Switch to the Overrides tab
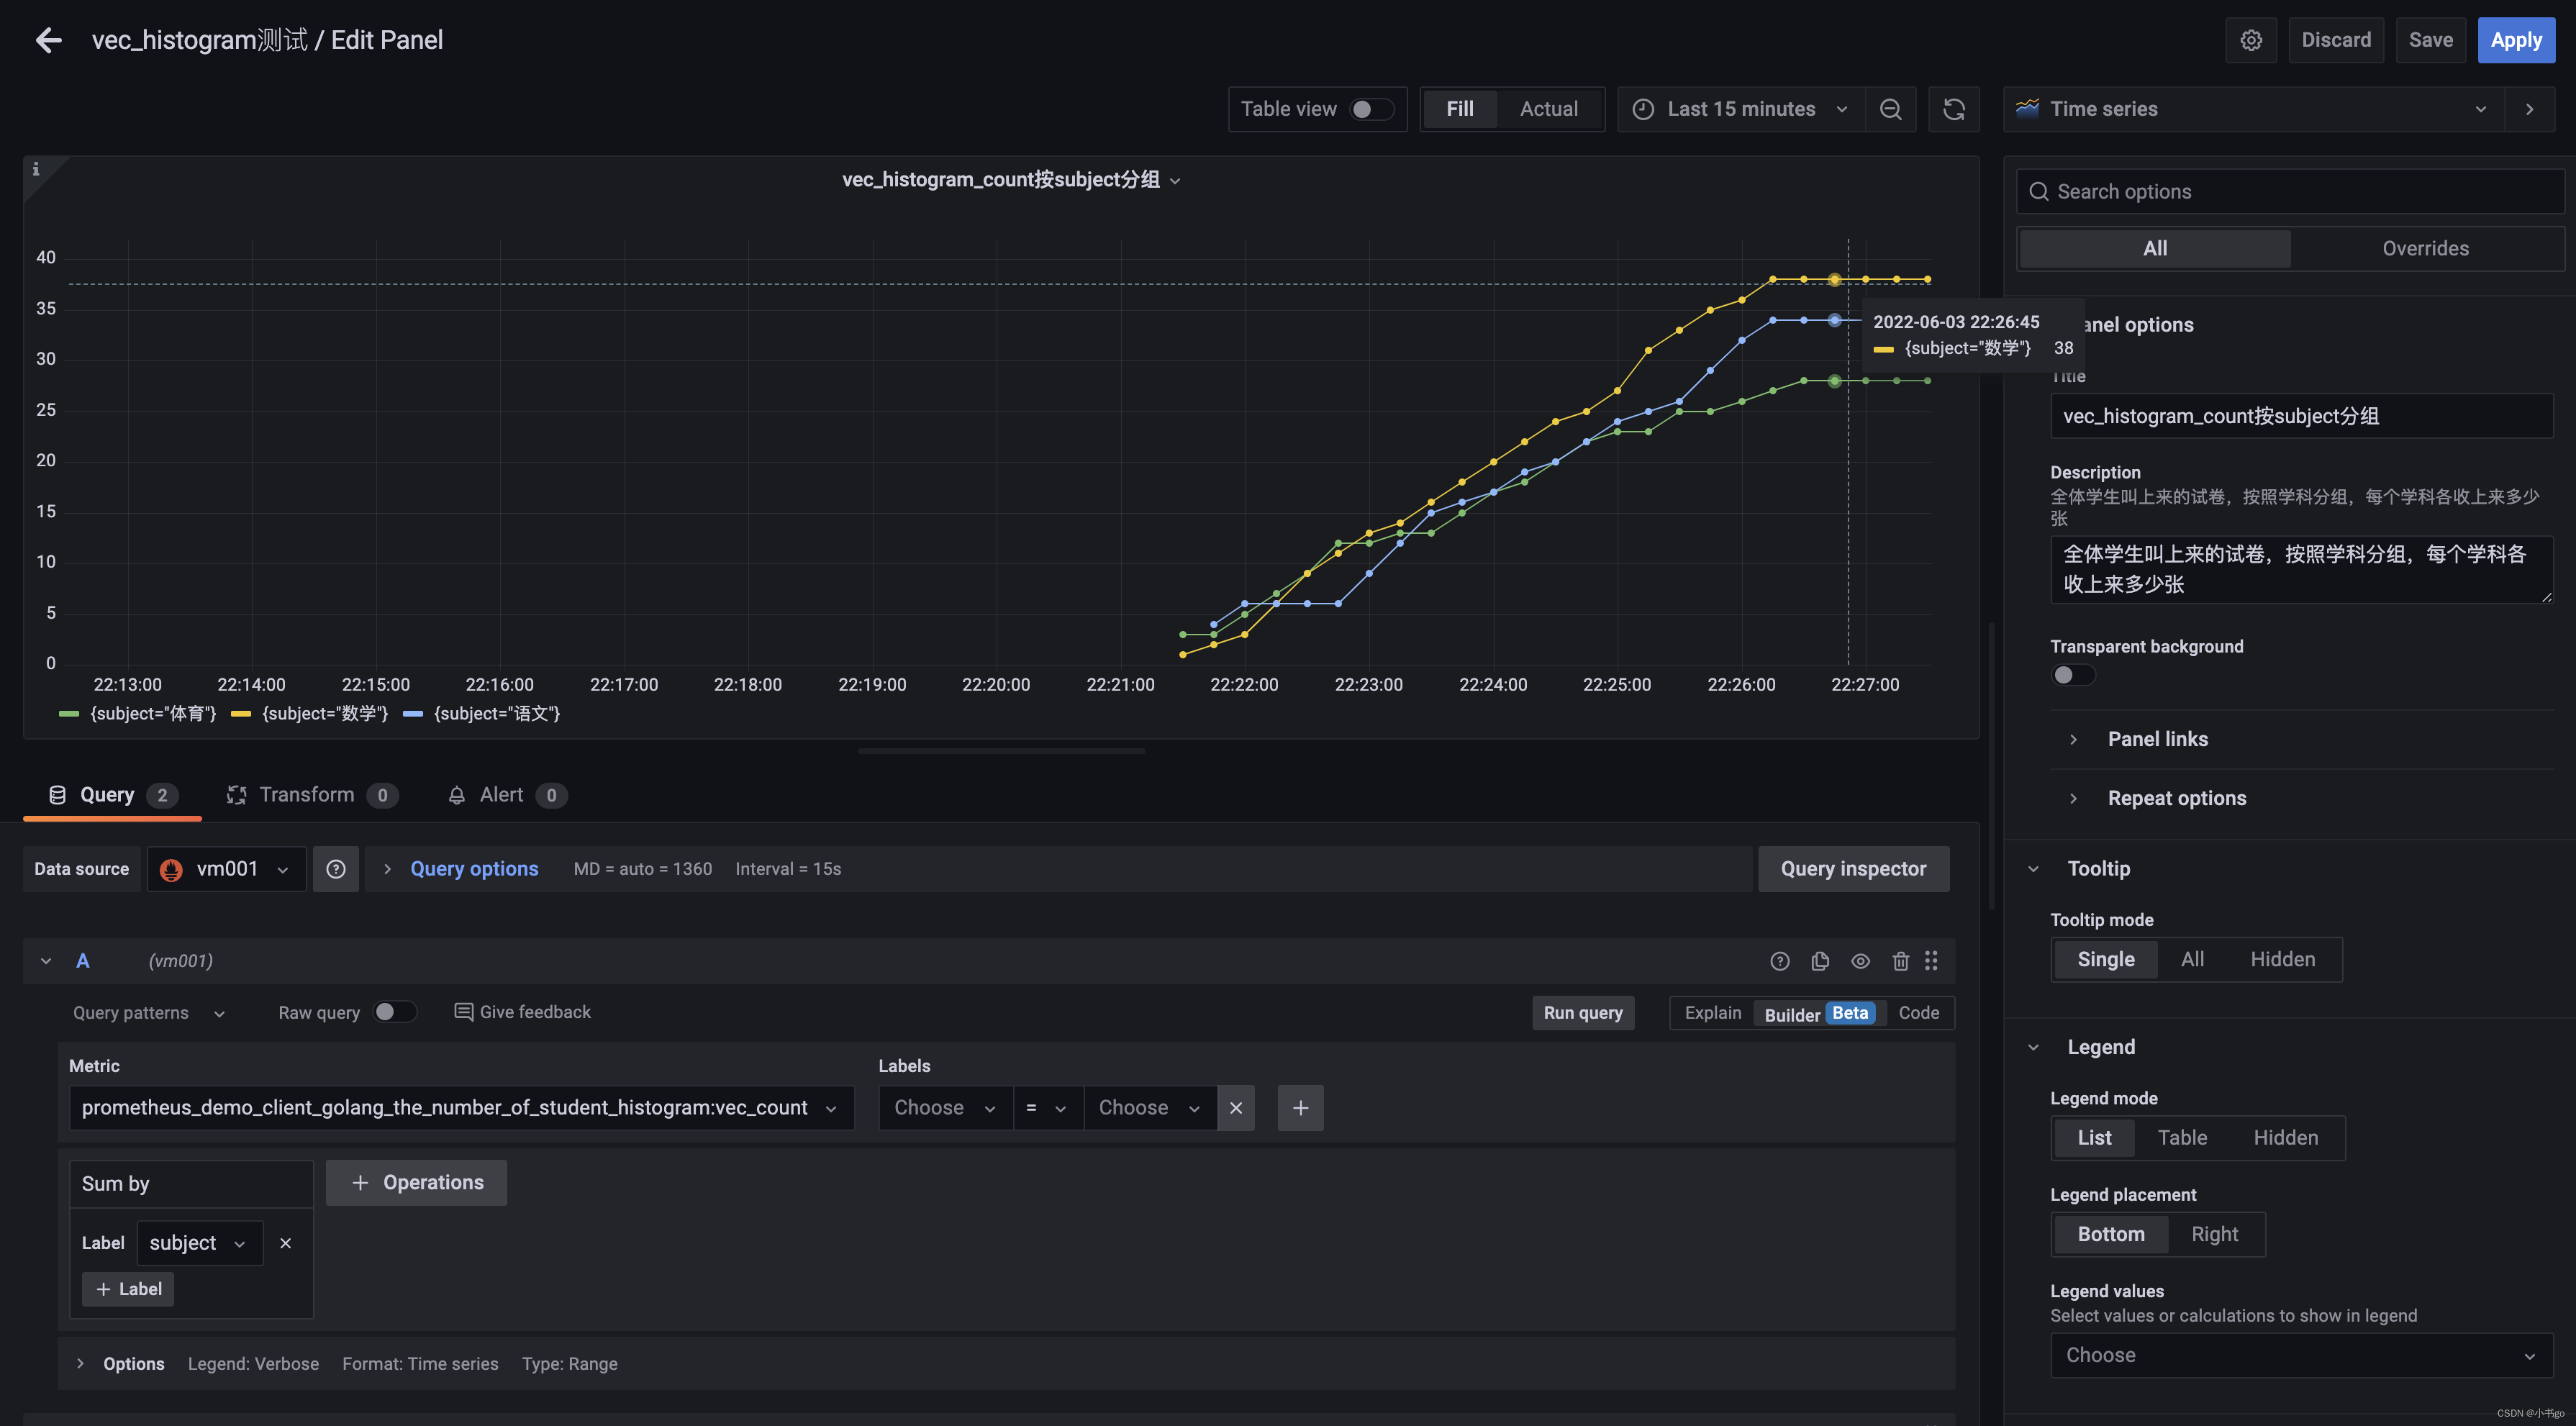This screenshot has height=1426, width=2576. click(x=2424, y=248)
